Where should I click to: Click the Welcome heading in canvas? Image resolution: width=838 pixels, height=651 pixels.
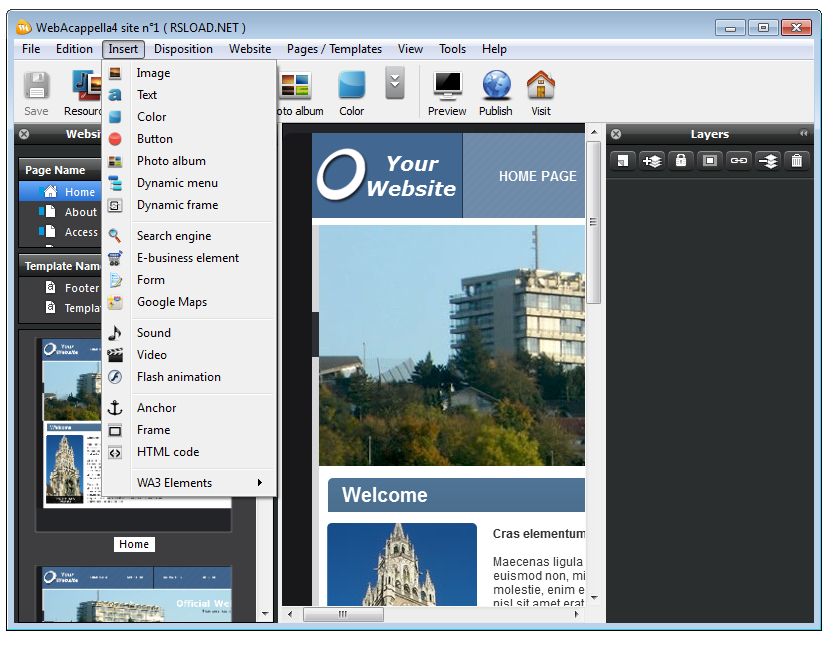[x=385, y=495]
